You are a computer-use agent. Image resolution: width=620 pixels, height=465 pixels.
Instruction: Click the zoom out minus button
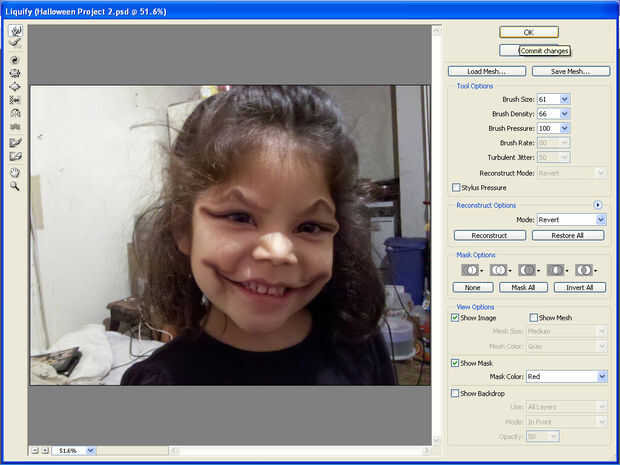(x=35, y=450)
